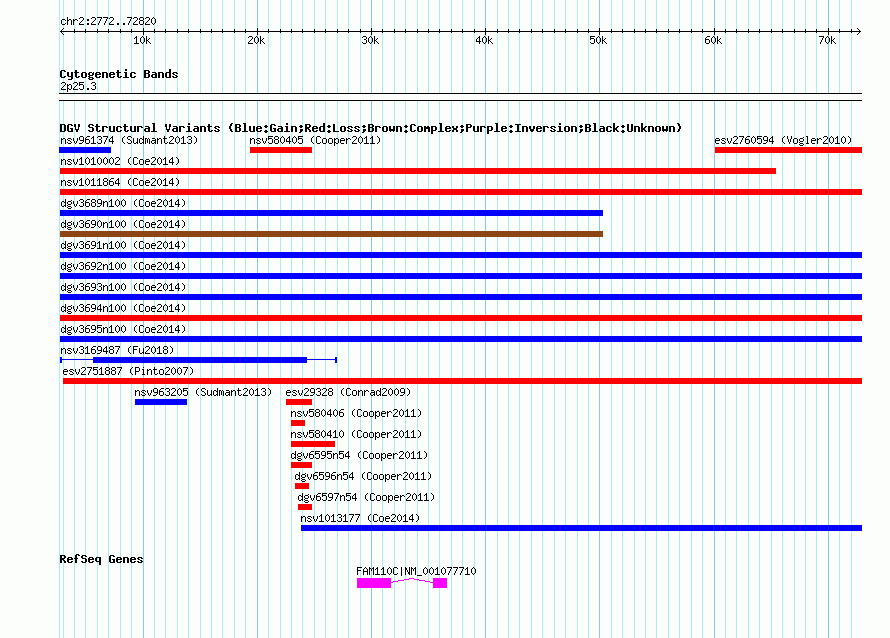This screenshot has width=890, height=638.
Task: Click the red dgv3694n100 loss bar
Action: (x=460, y=318)
